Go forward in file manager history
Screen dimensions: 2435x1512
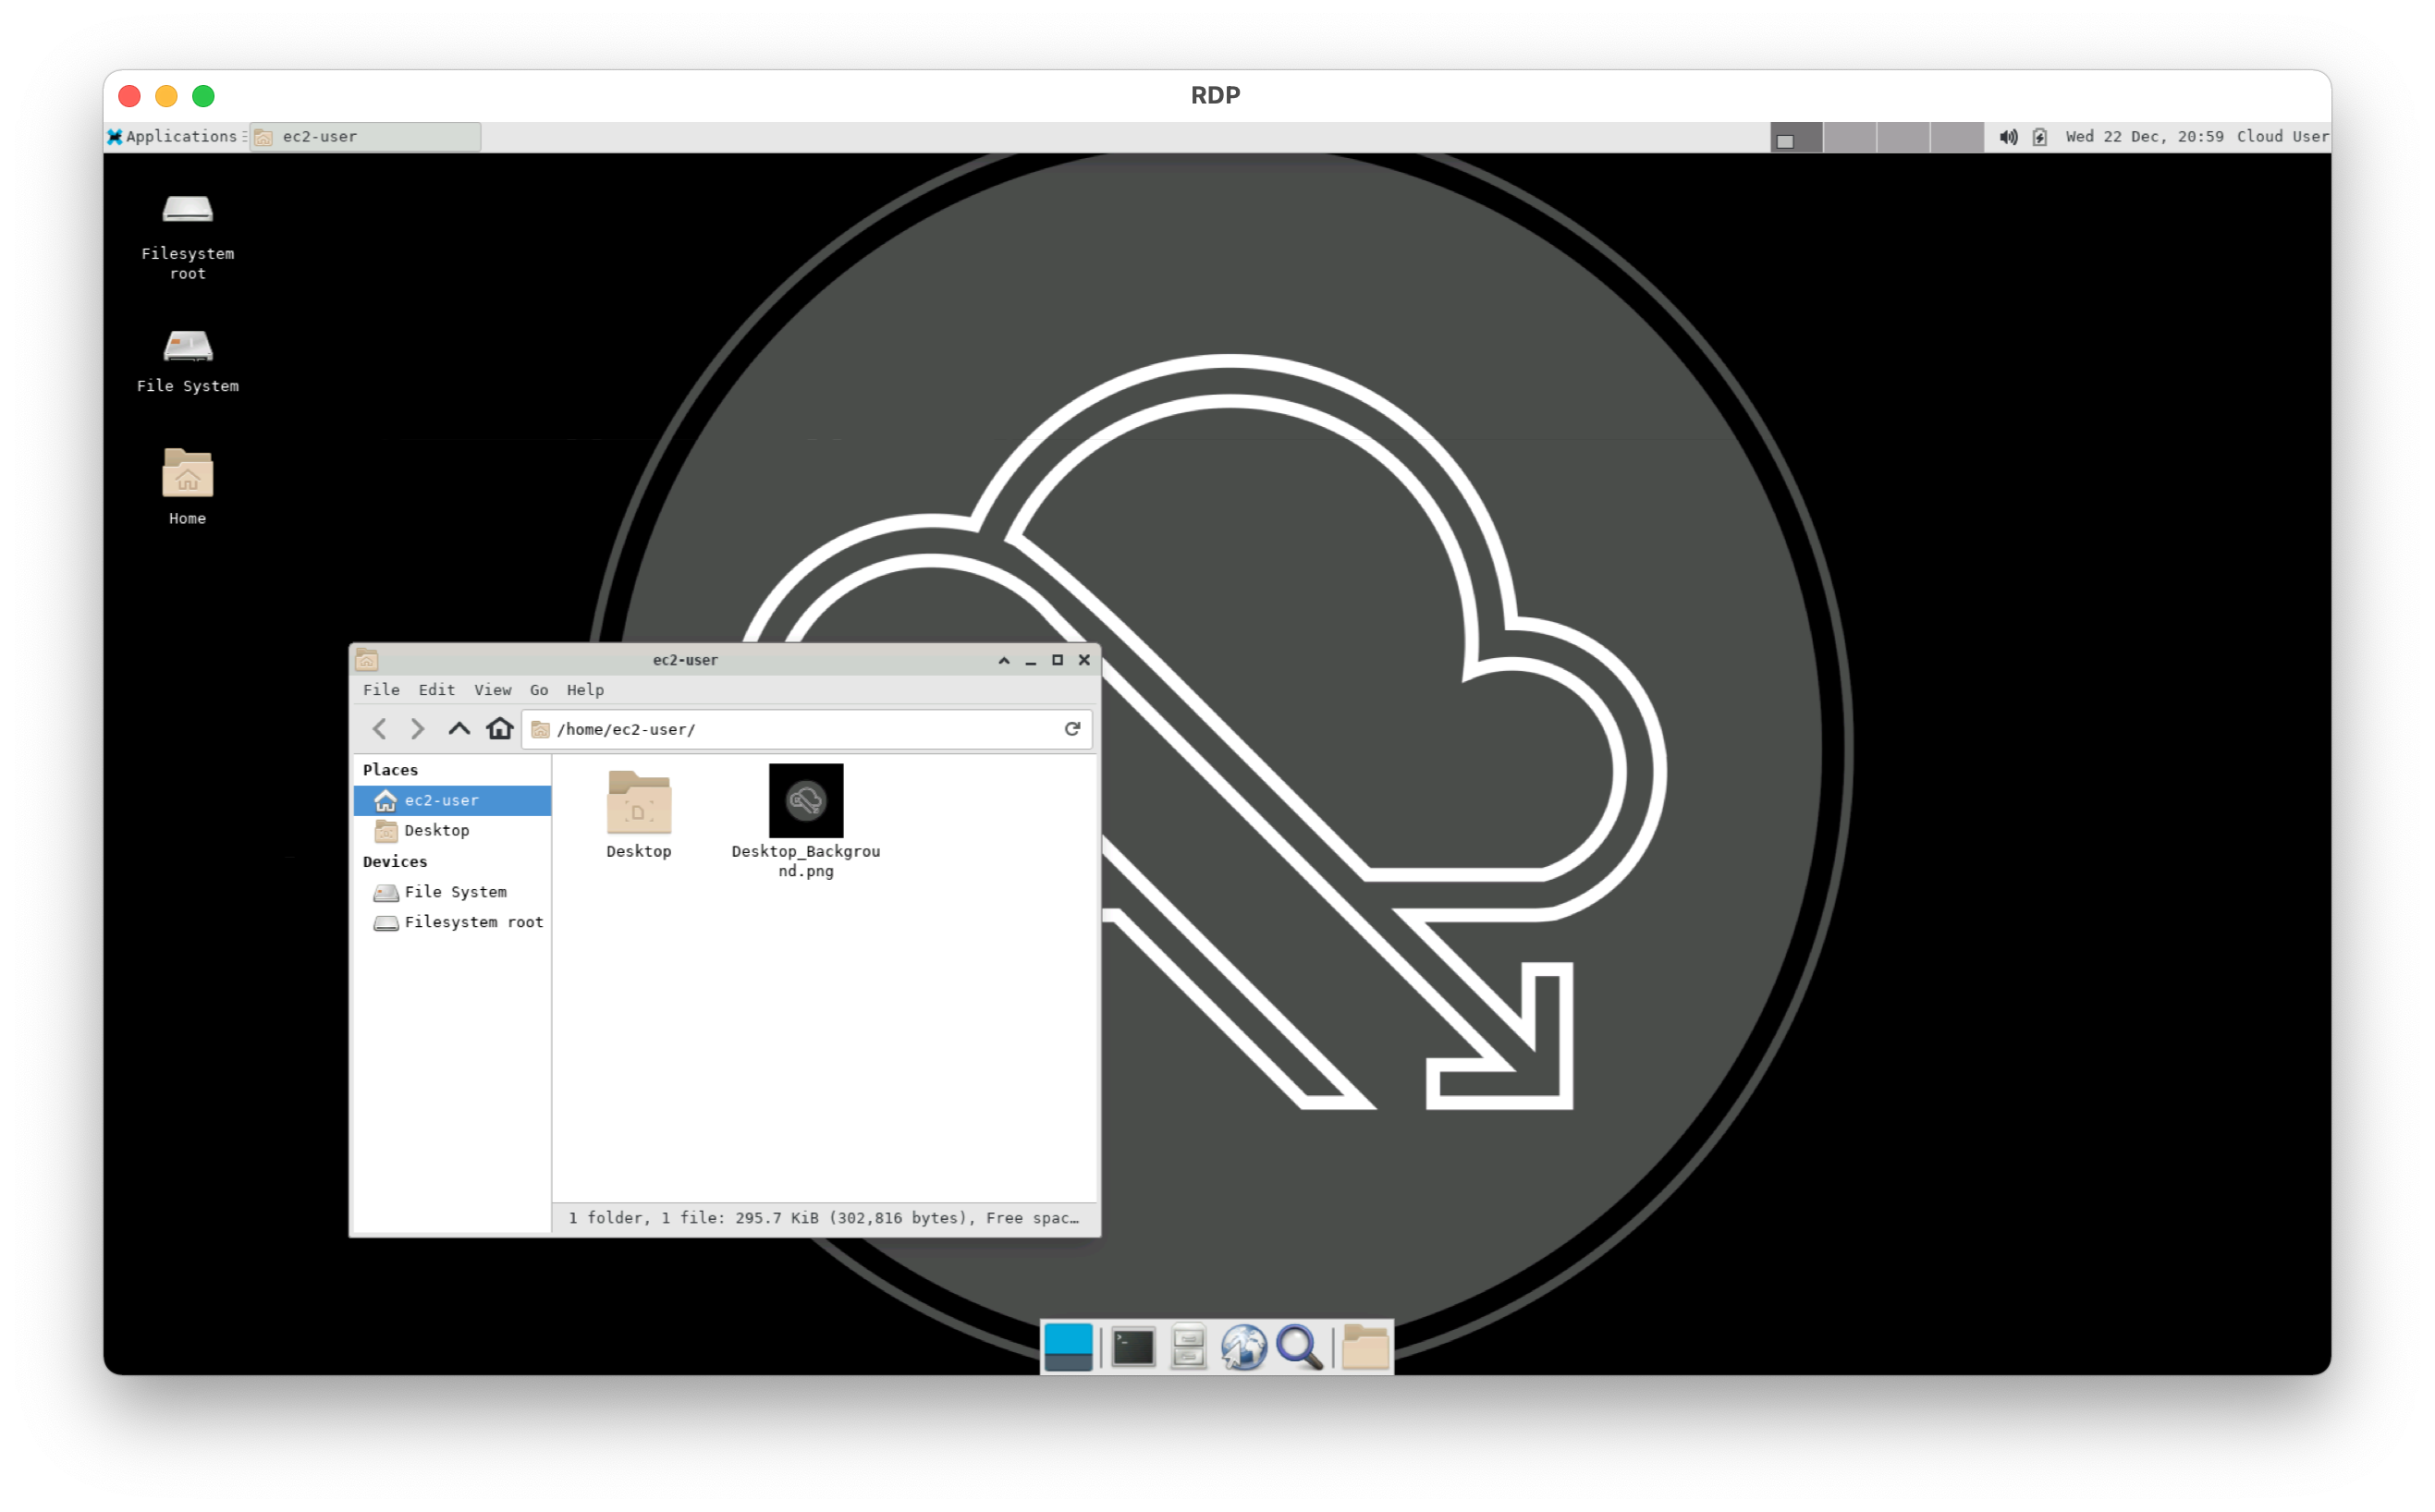click(x=417, y=729)
